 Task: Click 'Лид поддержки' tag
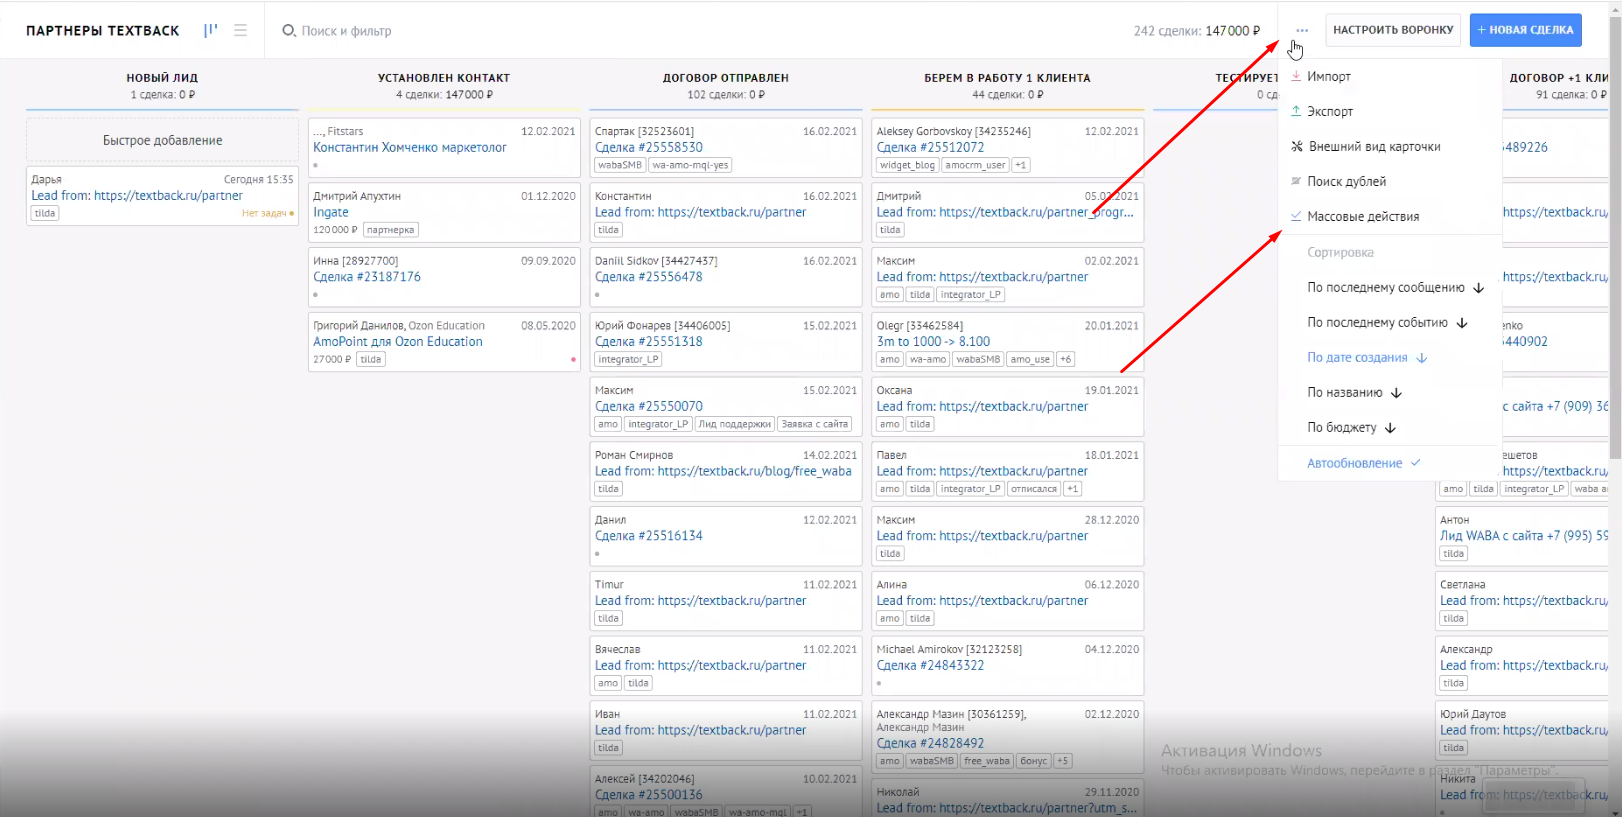[x=735, y=424]
